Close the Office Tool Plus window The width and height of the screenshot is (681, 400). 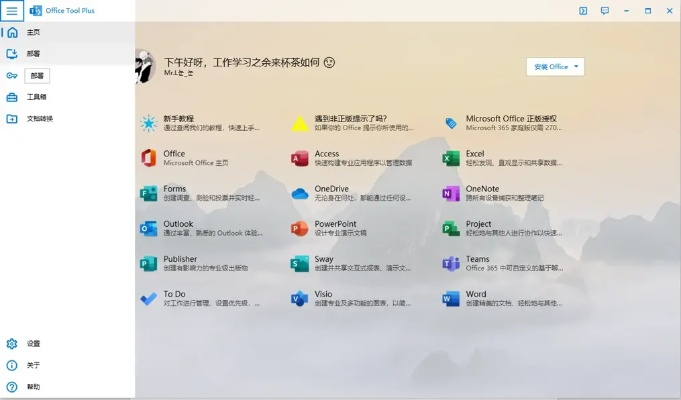669,11
